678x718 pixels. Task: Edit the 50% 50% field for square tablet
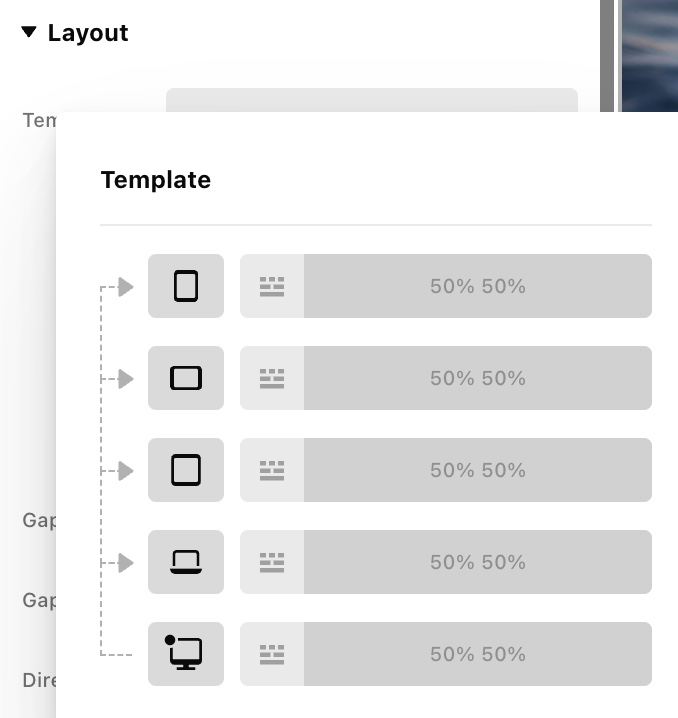pos(478,470)
